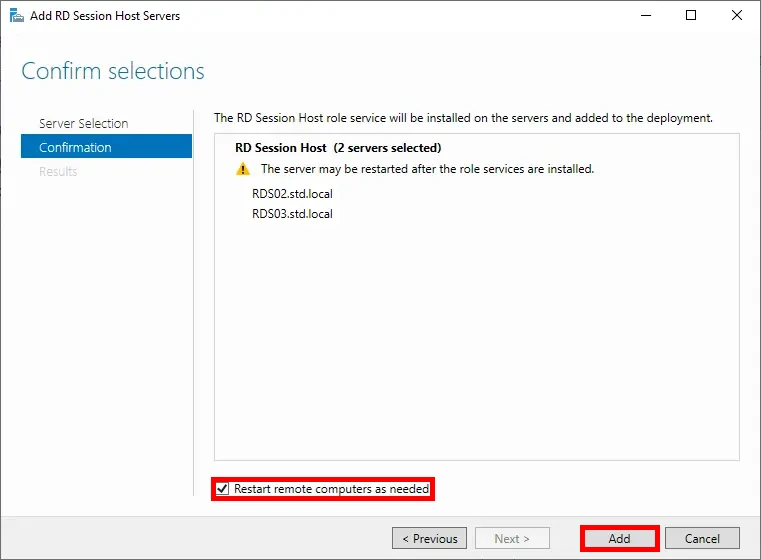Go back with the Previous button

pyautogui.click(x=429, y=538)
